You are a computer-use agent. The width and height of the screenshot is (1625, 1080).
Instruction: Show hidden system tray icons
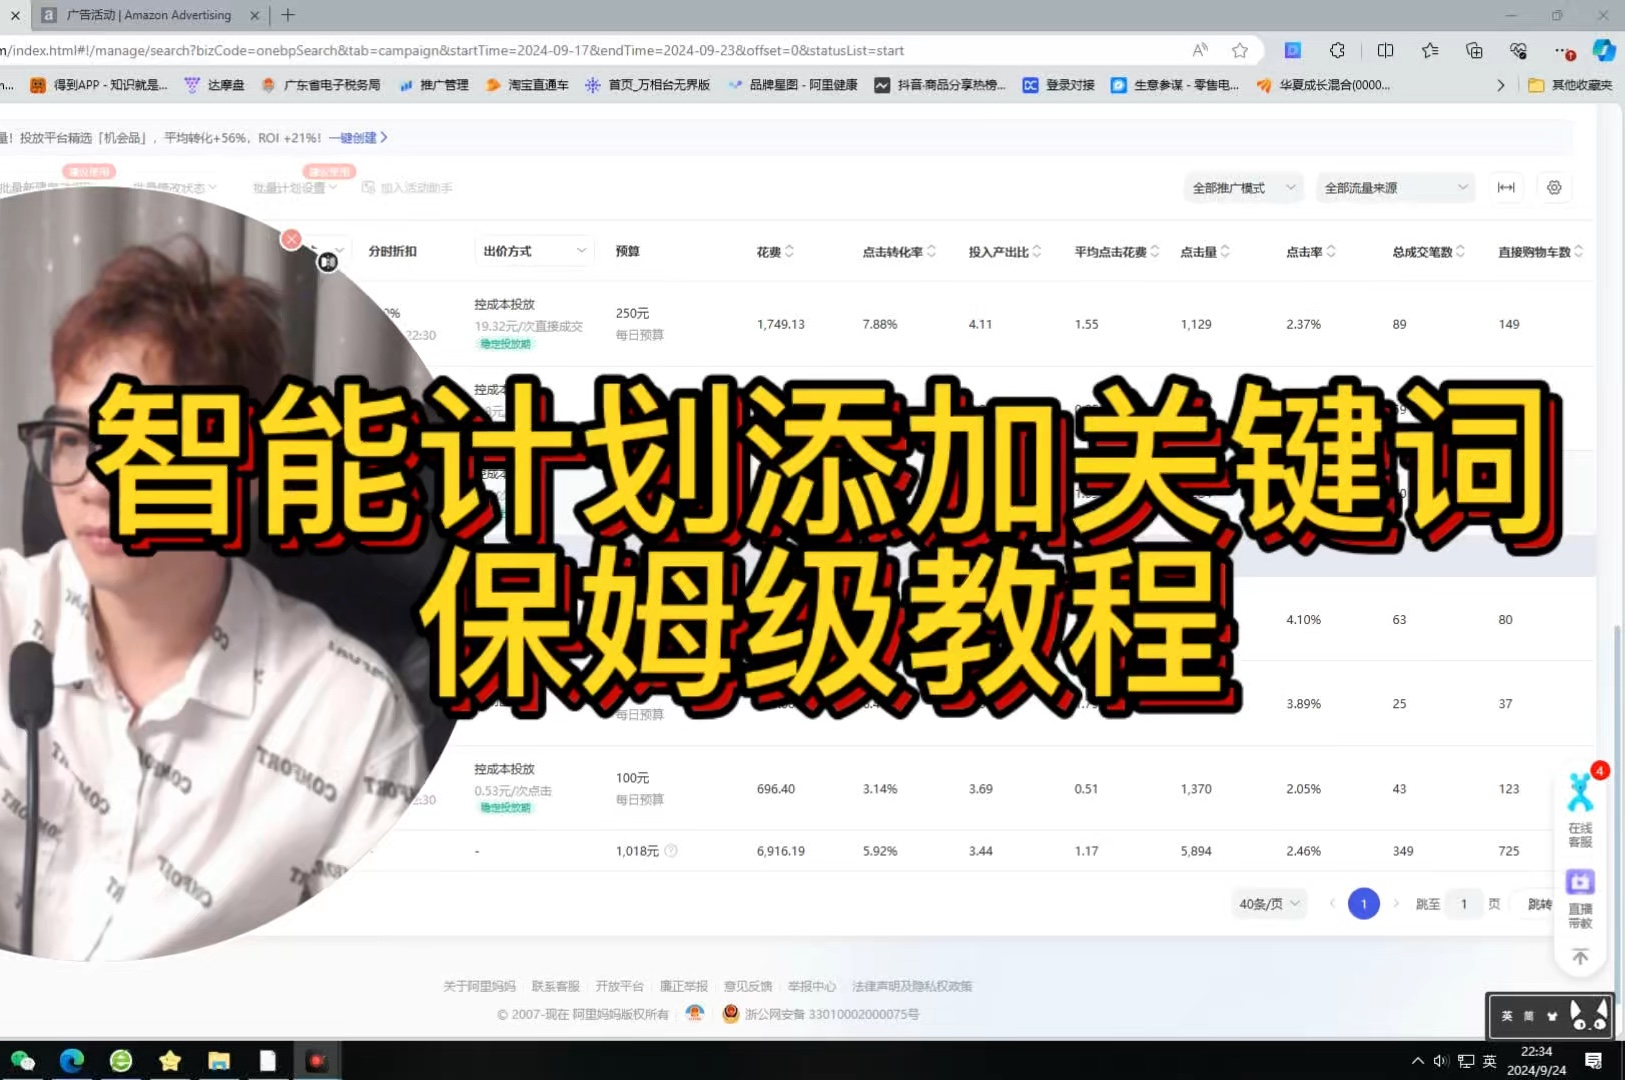(x=1417, y=1061)
